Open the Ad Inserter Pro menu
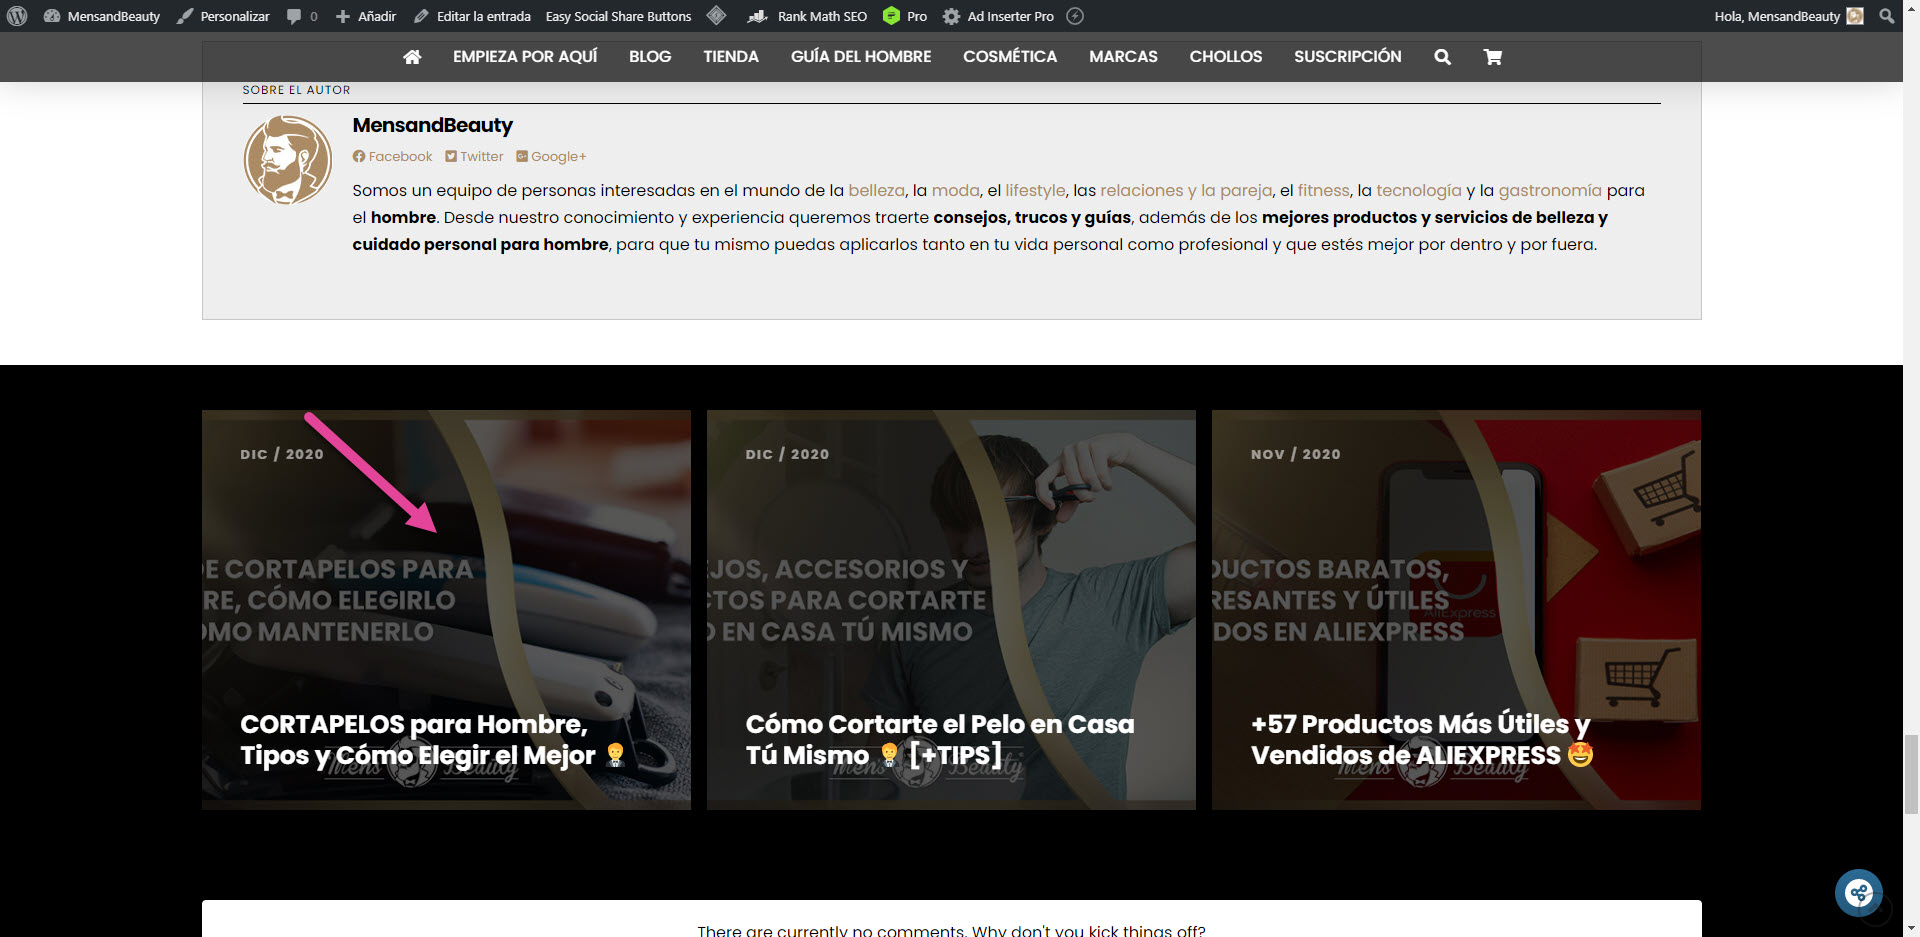Image resolution: width=1920 pixels, height=937 pixels. [998, 16]
